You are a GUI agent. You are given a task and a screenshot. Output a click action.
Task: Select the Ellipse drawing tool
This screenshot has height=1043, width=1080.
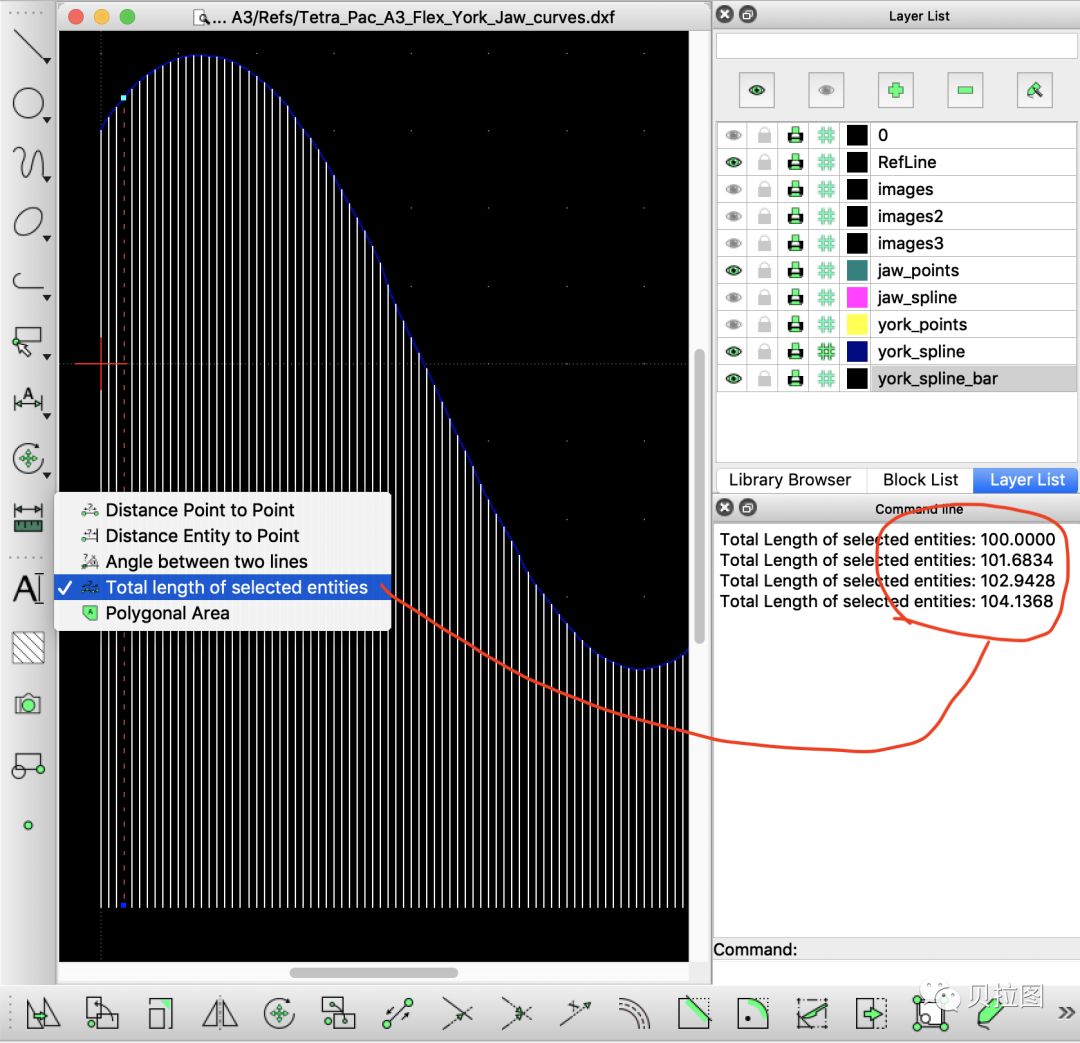pyautogui.click(x=28, y=223)
